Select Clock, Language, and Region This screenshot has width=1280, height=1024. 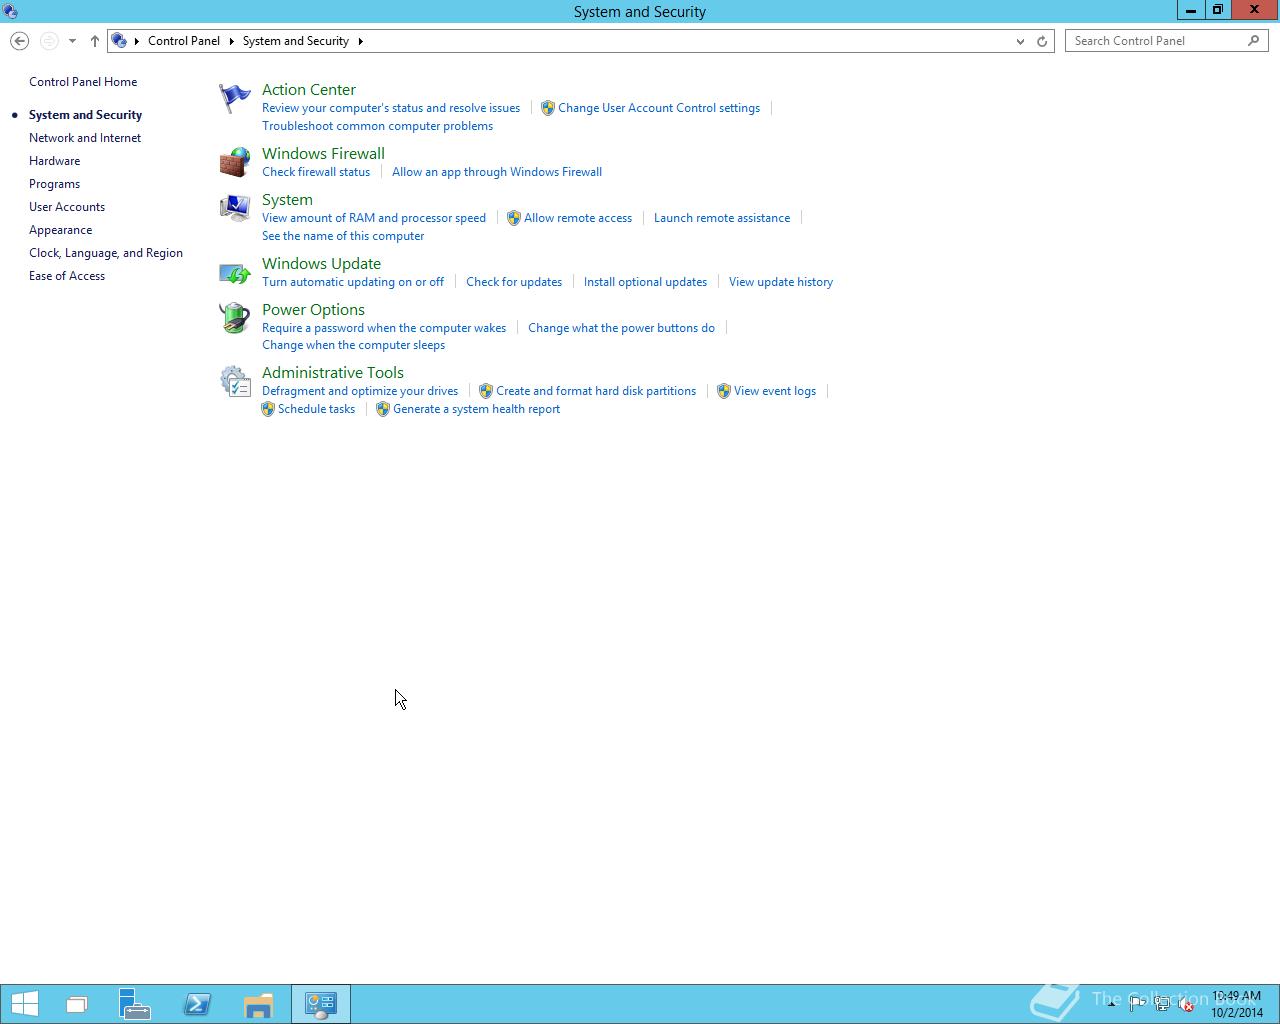106,253
